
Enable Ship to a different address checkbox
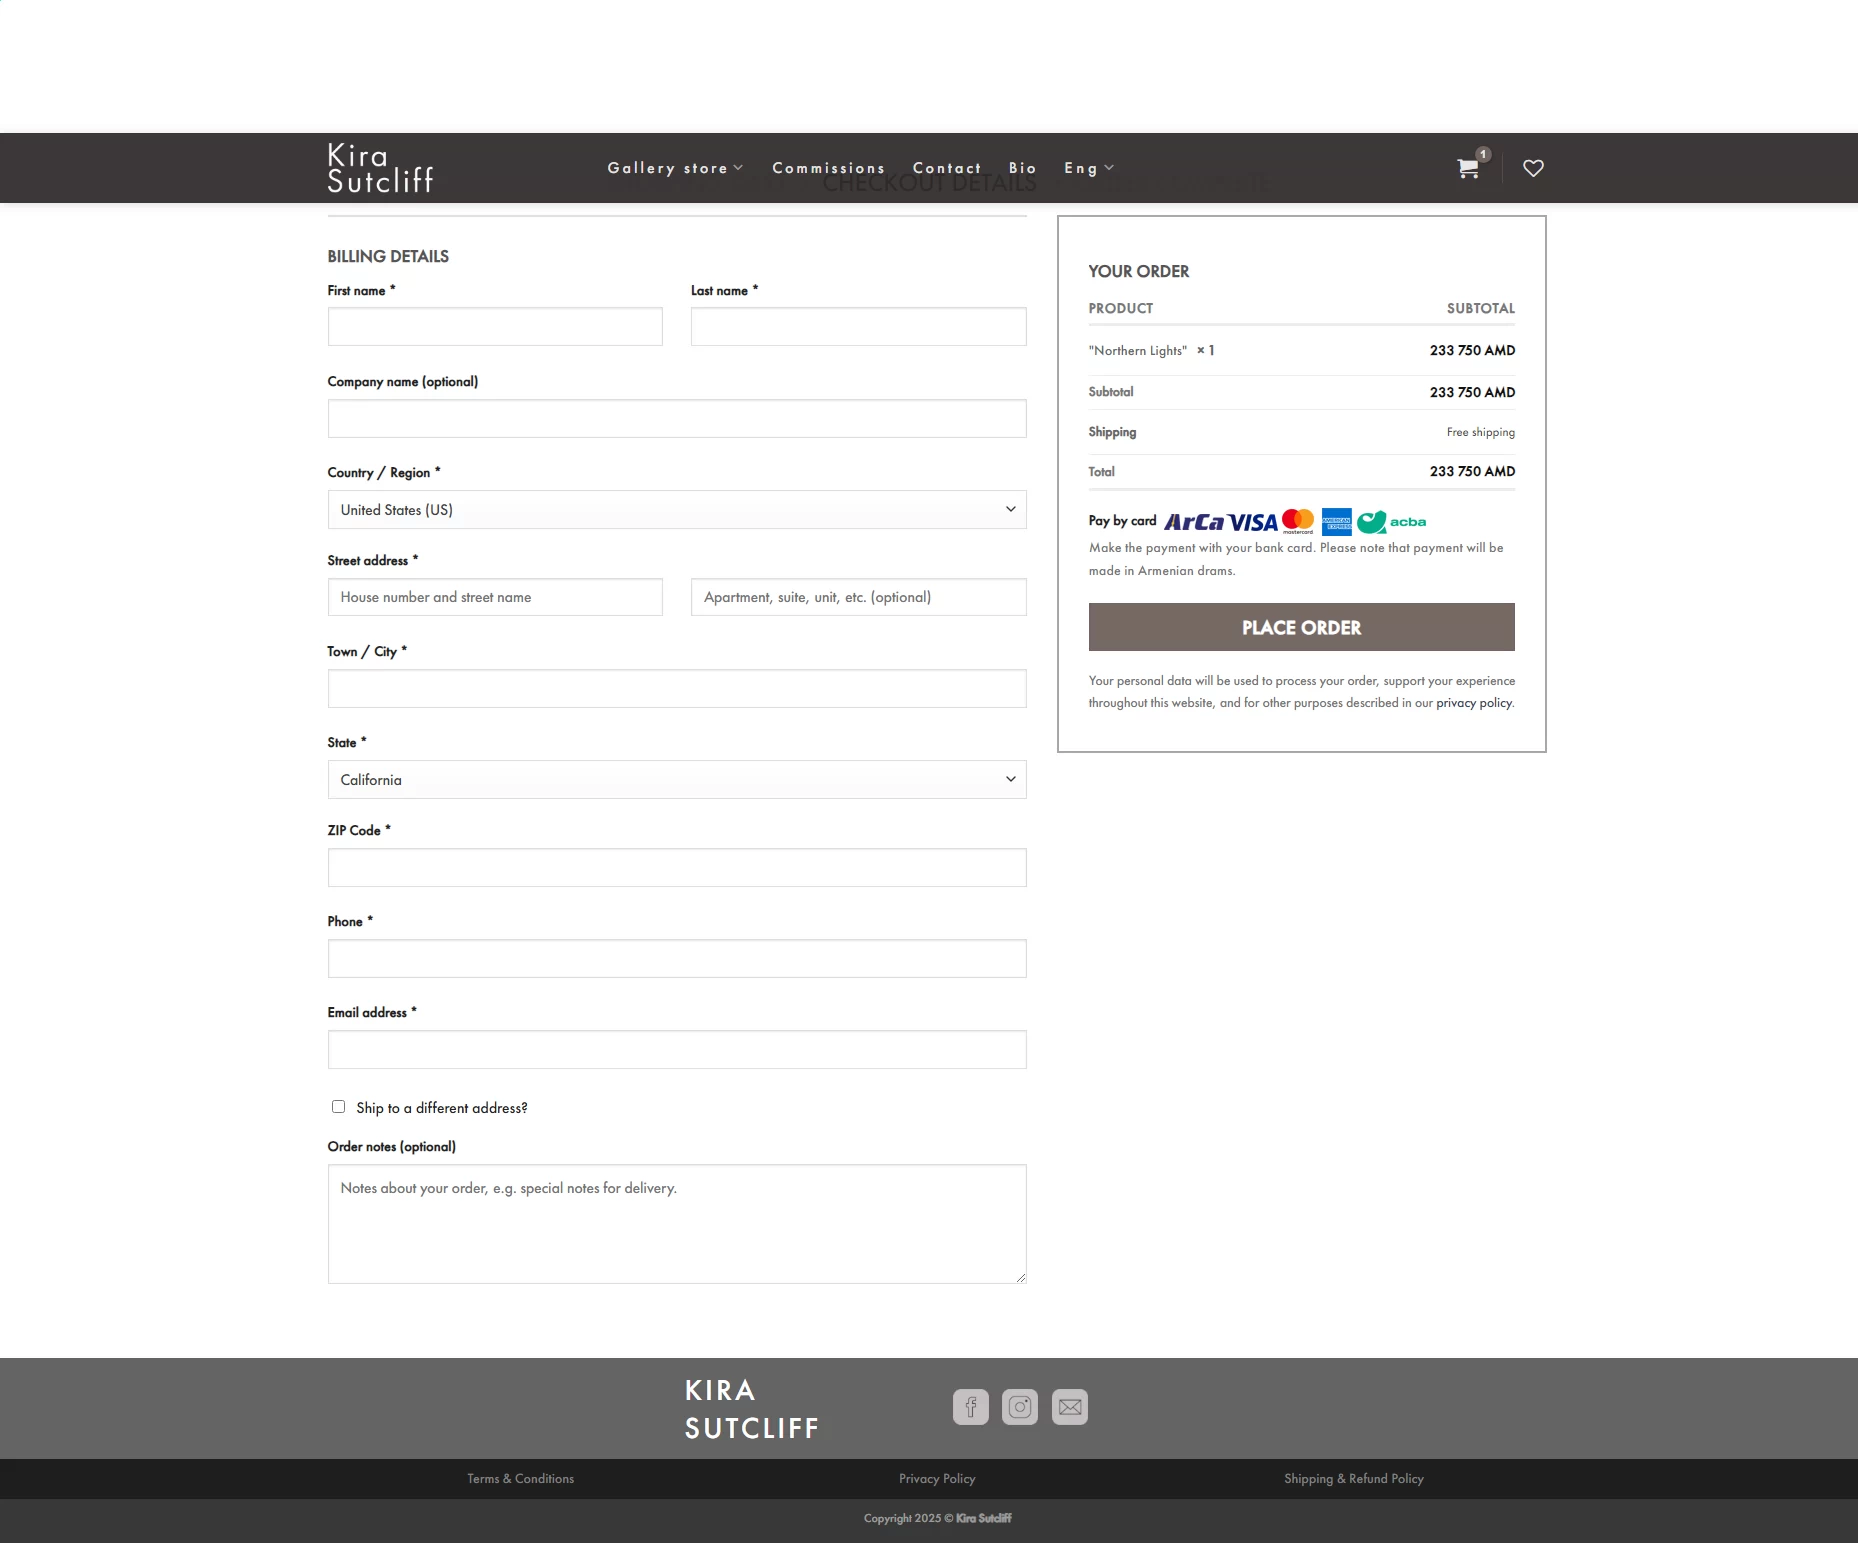click(x=339, y=1107)
